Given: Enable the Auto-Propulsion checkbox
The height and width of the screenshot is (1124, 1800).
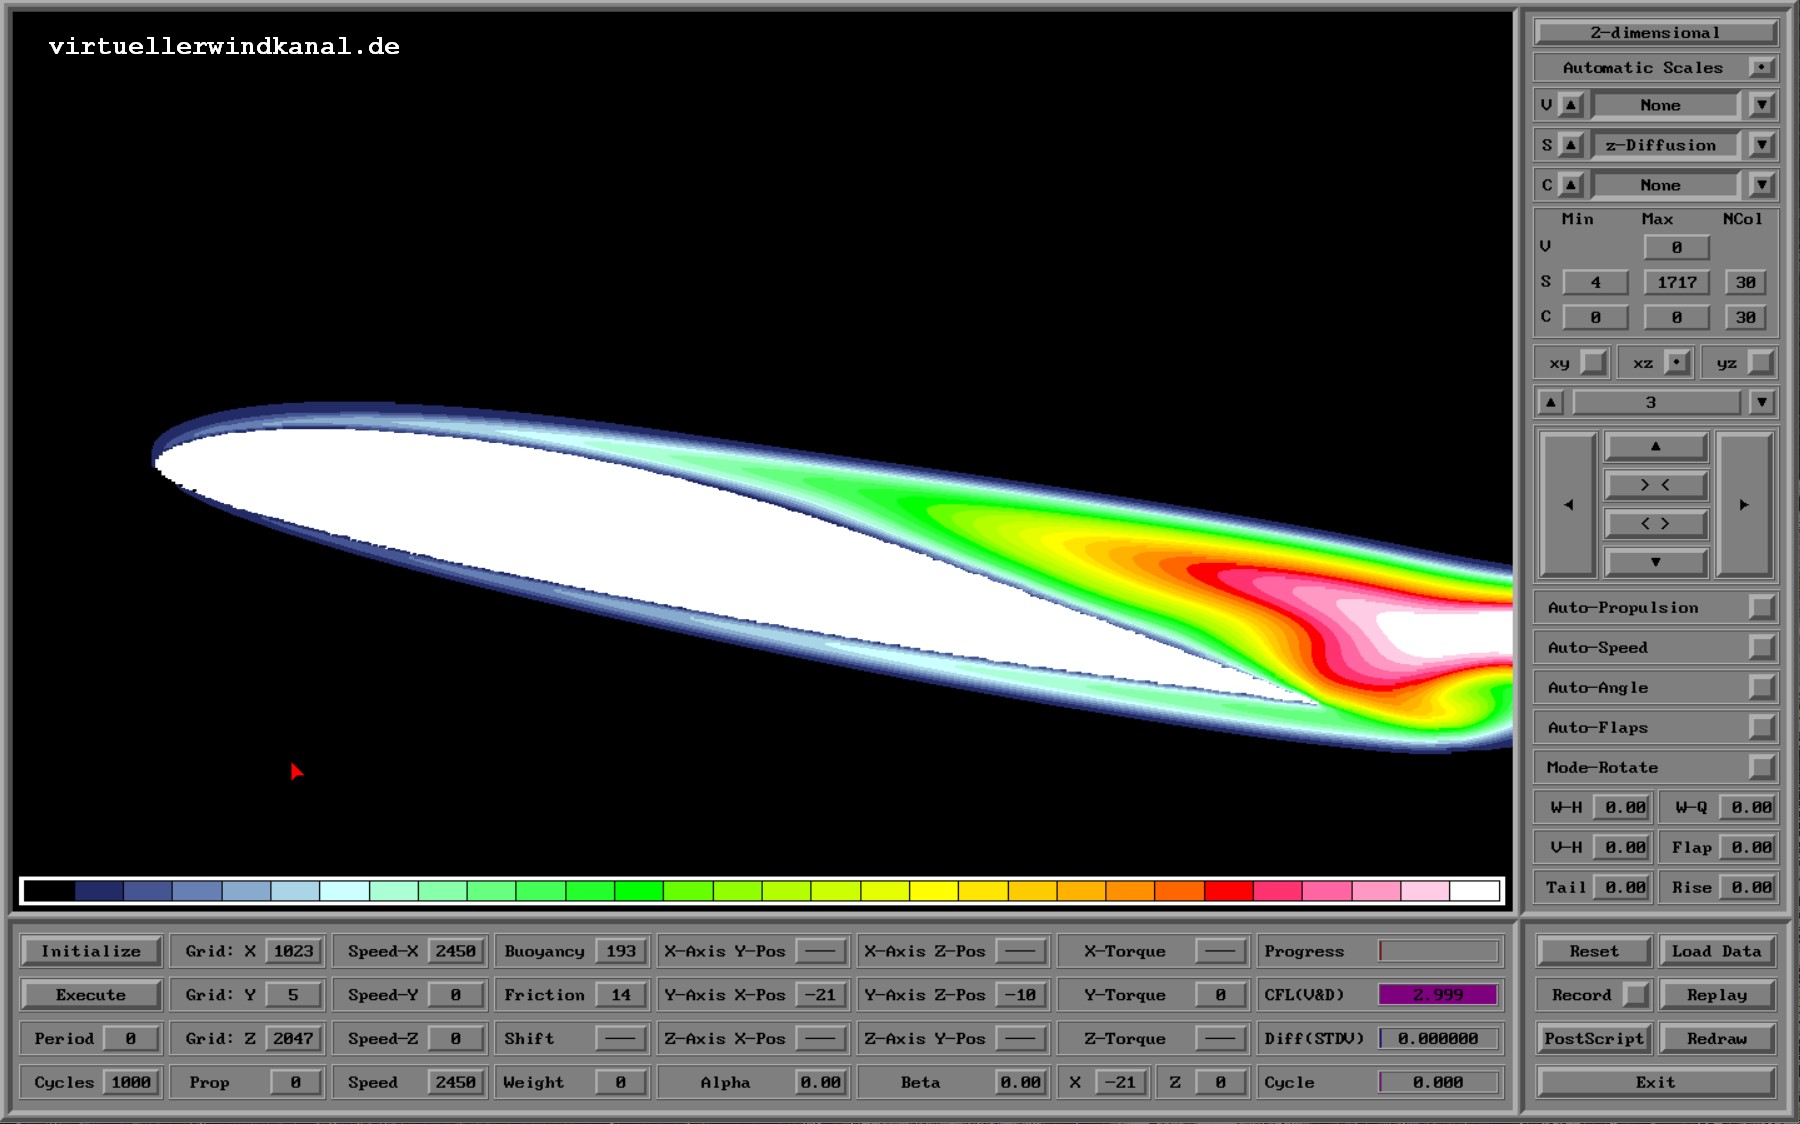Looking at the screenshot, I should pyautogui.click(x=1761, y=608).
